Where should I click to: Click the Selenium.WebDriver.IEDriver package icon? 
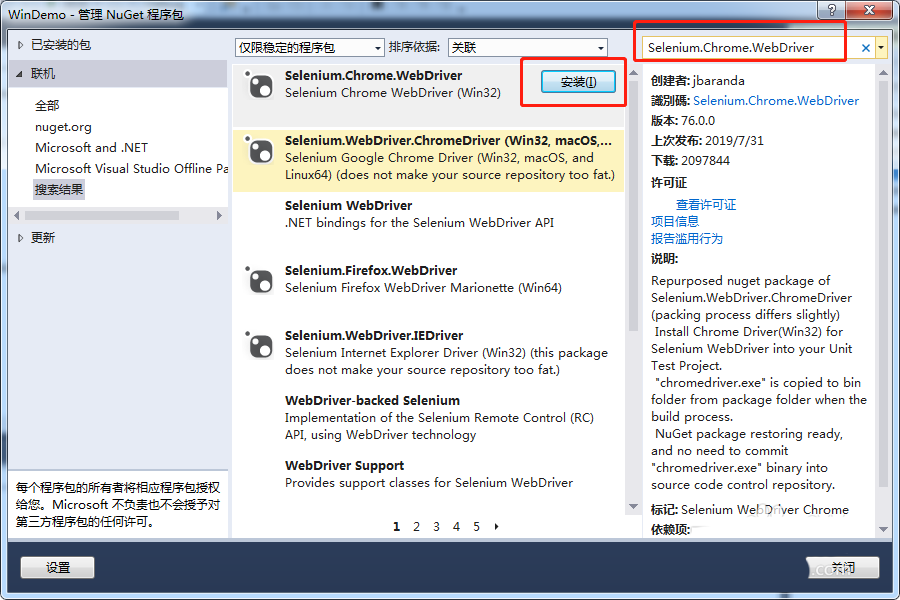[259, 345]
